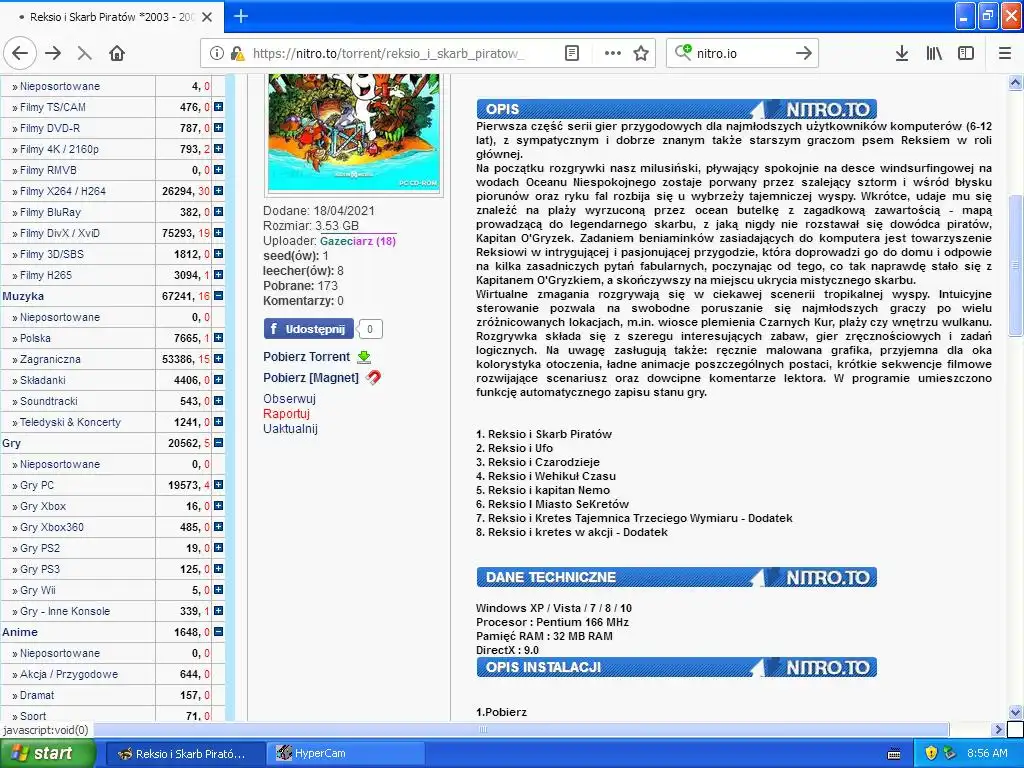Open site information icon in the address bar

217,54
